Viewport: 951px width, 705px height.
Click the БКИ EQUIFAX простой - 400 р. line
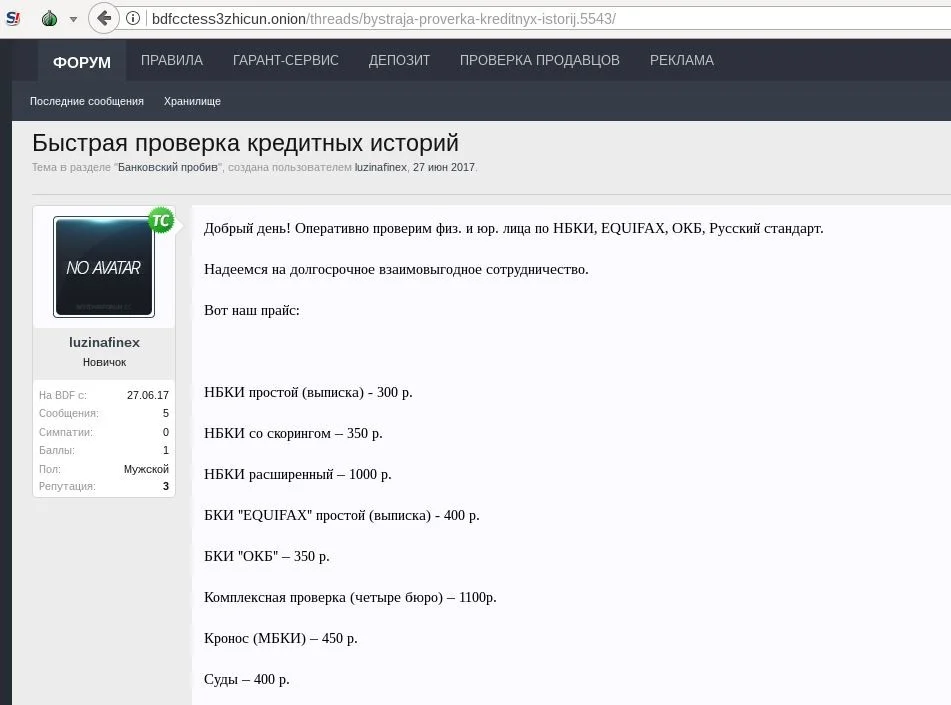click(341, 515)
